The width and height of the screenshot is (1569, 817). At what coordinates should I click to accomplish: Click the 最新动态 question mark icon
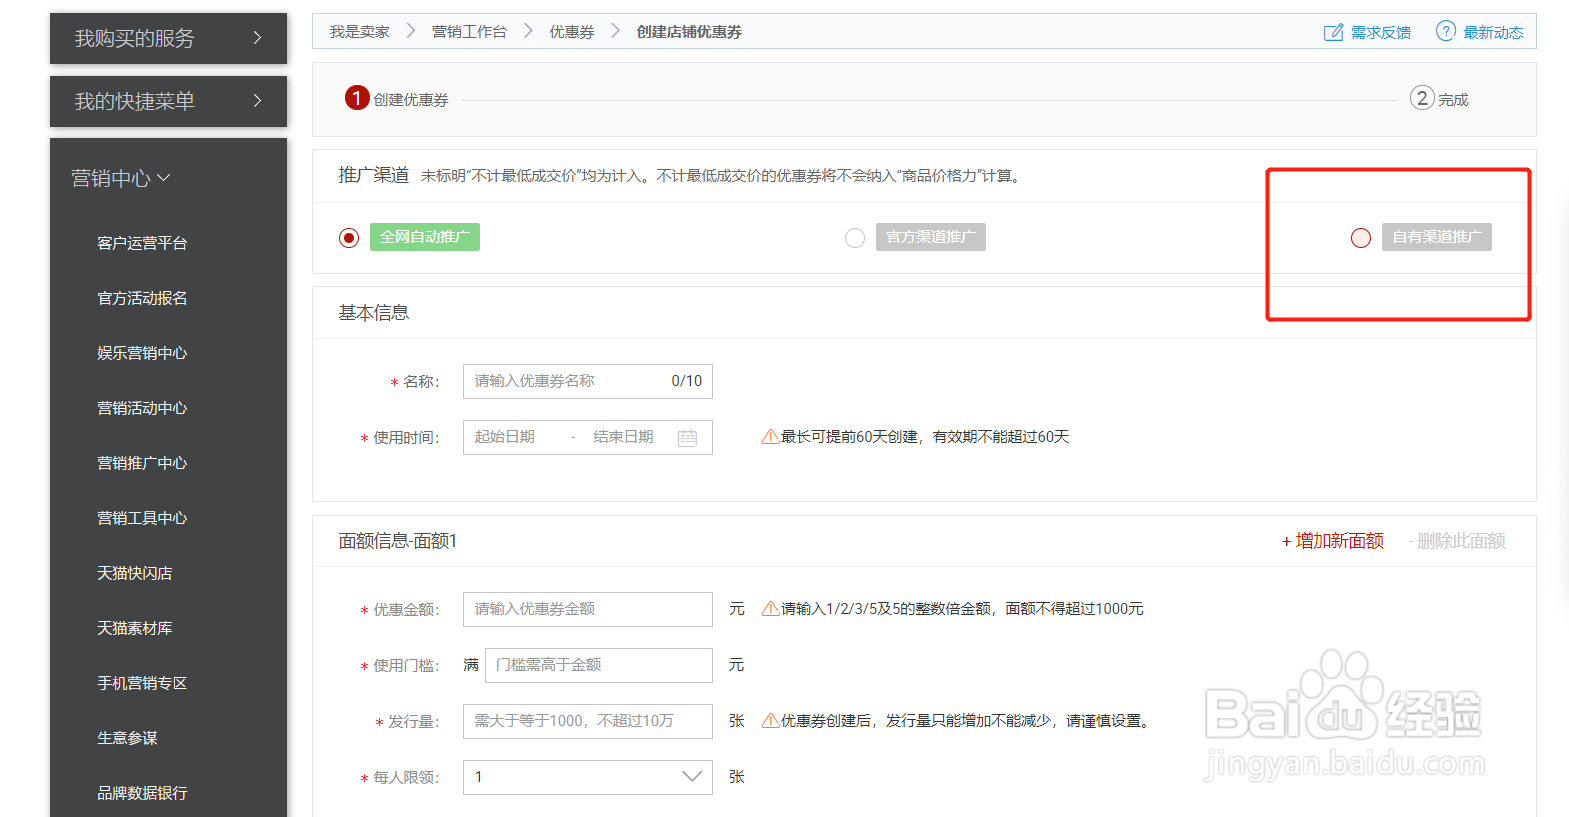(x=1446, y=31)
